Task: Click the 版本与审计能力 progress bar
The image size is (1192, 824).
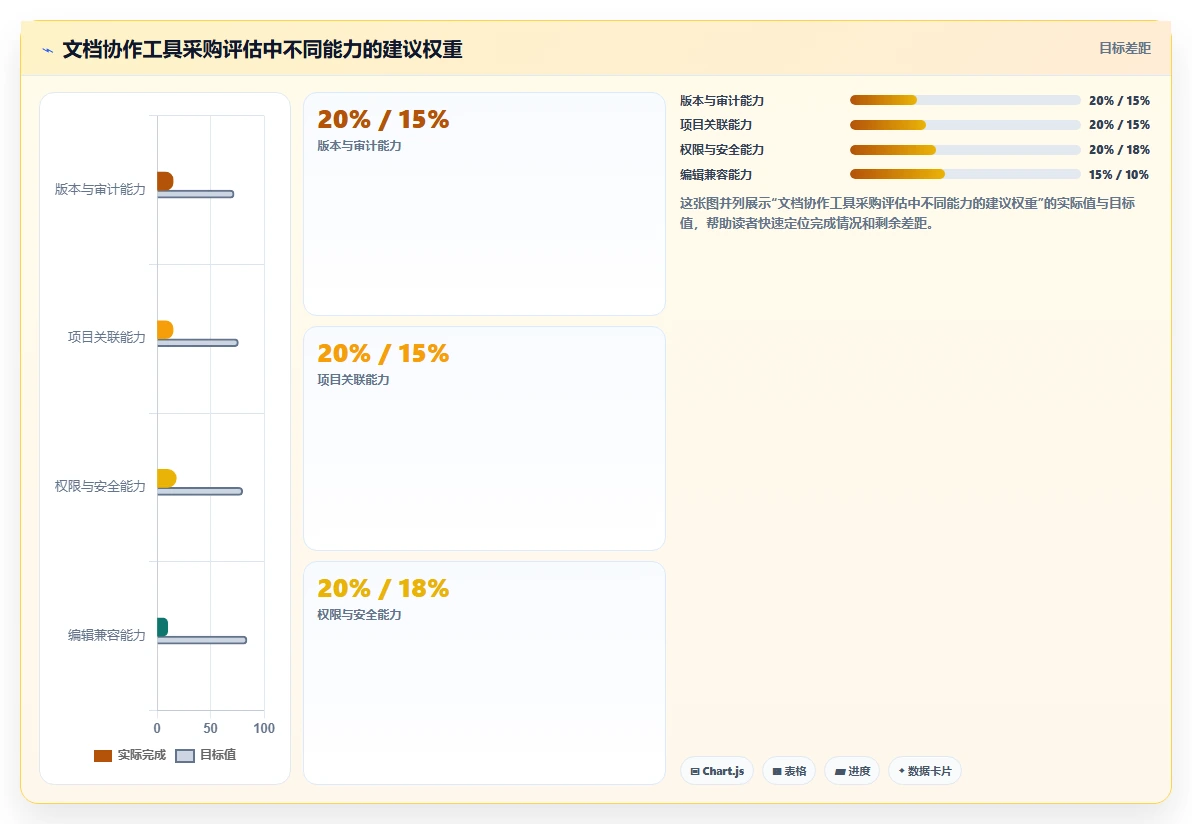Action: (x=965, y=100)
